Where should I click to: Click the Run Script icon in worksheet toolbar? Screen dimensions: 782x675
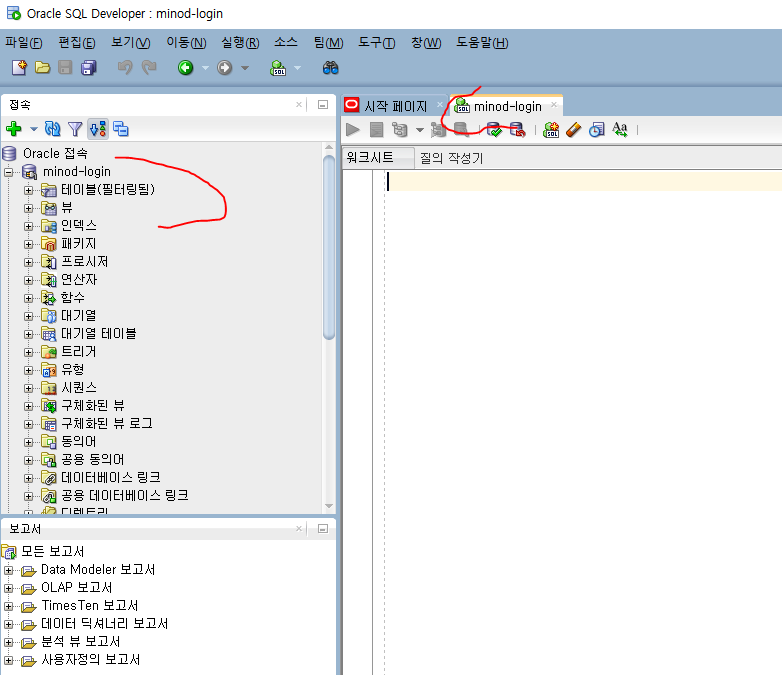[x=377, y=130]
